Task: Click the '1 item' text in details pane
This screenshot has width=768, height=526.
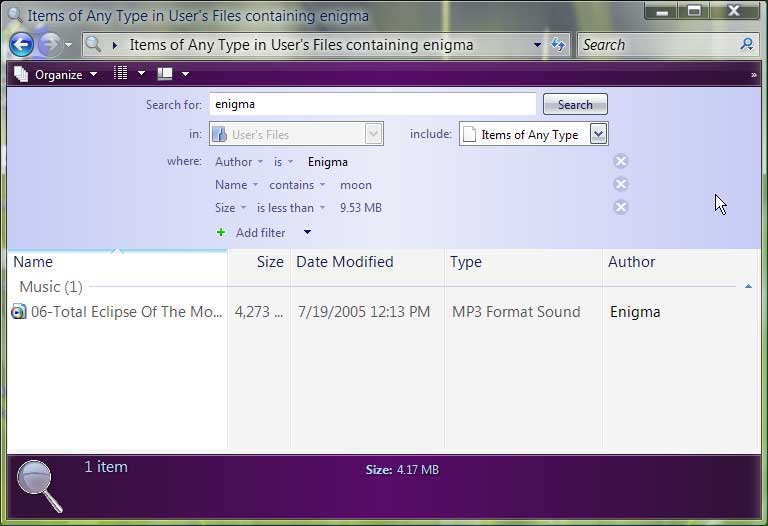Action: point(106,467)
